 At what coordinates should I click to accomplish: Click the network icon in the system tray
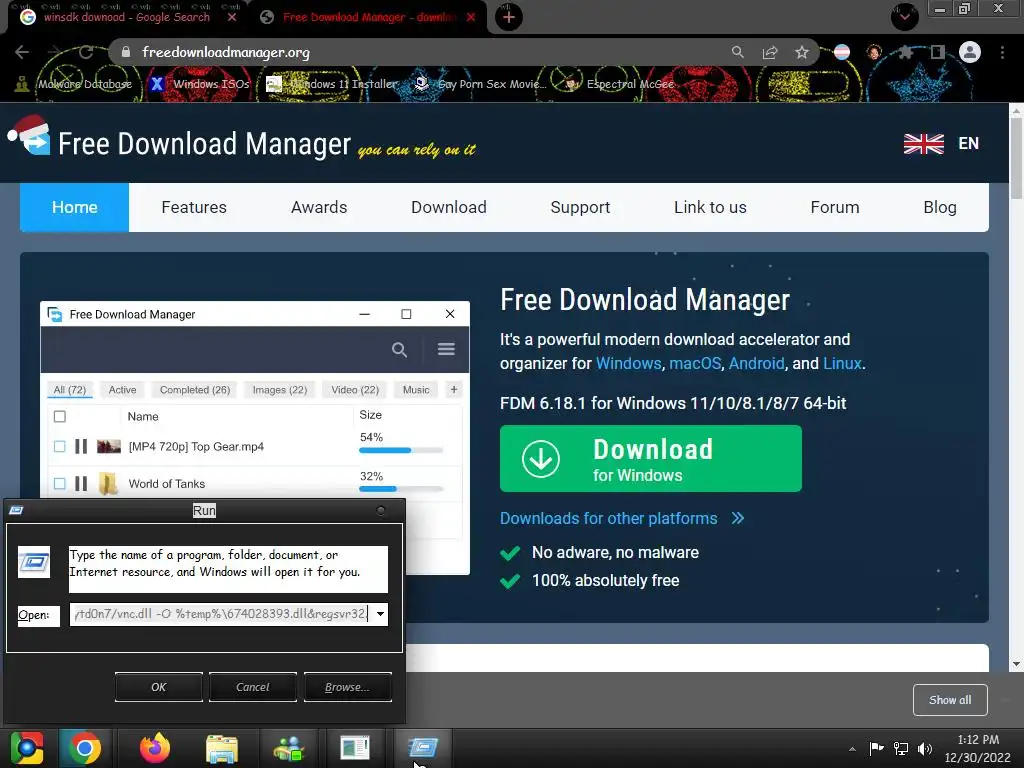click(901, 748)
